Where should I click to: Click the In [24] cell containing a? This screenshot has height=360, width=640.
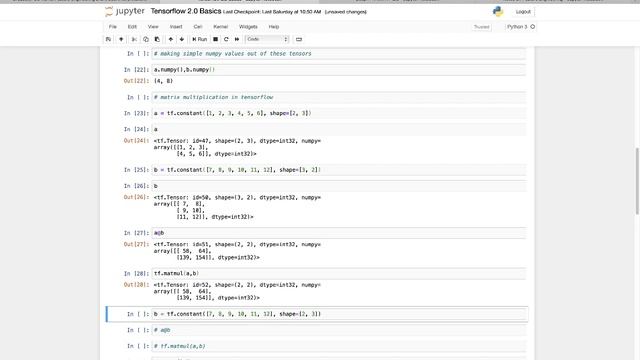pyautogui.click(x=339, y=129)
